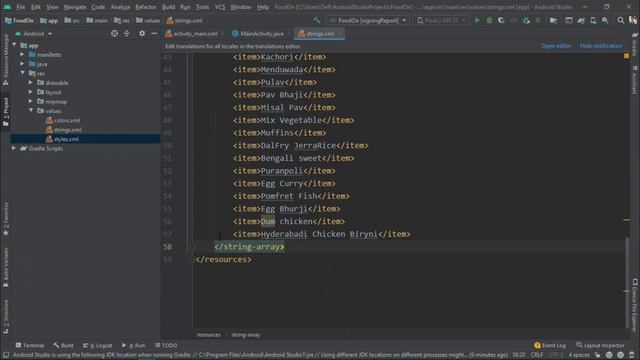
Task: Toggle the Favorites side tab
Action: coord(5,219)
